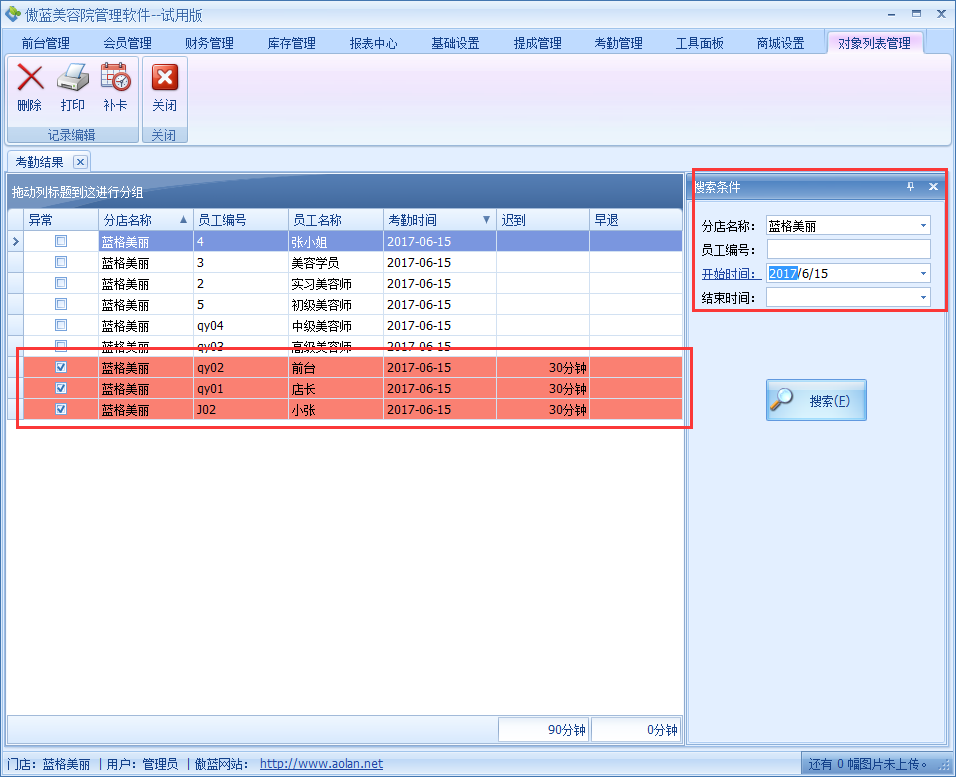Click the magnifier Search (搜索) button
Viewport: 956px width, 777px height.
tap(816, 400)
